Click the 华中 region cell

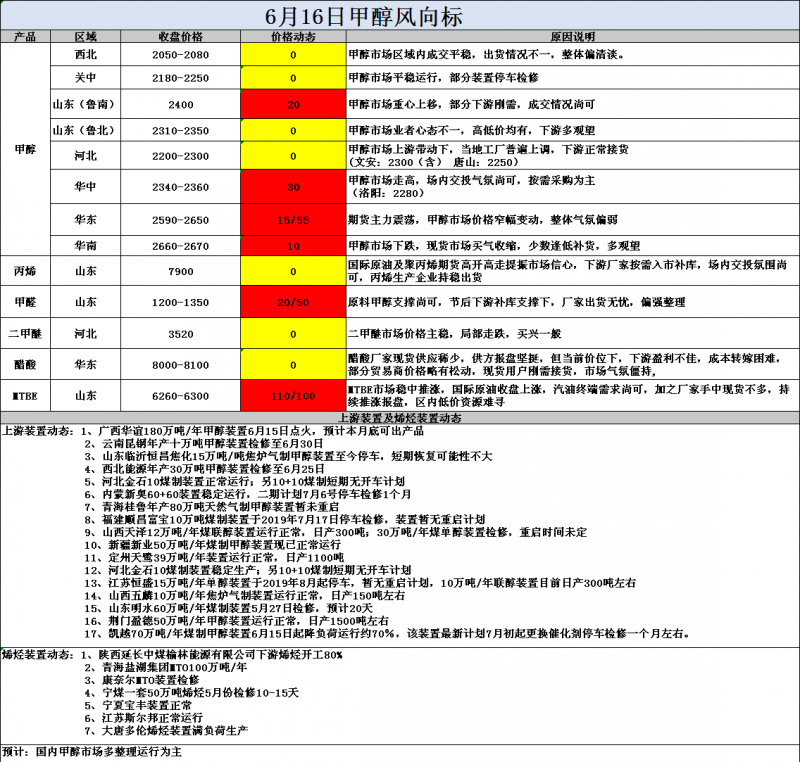coord(85,187)
